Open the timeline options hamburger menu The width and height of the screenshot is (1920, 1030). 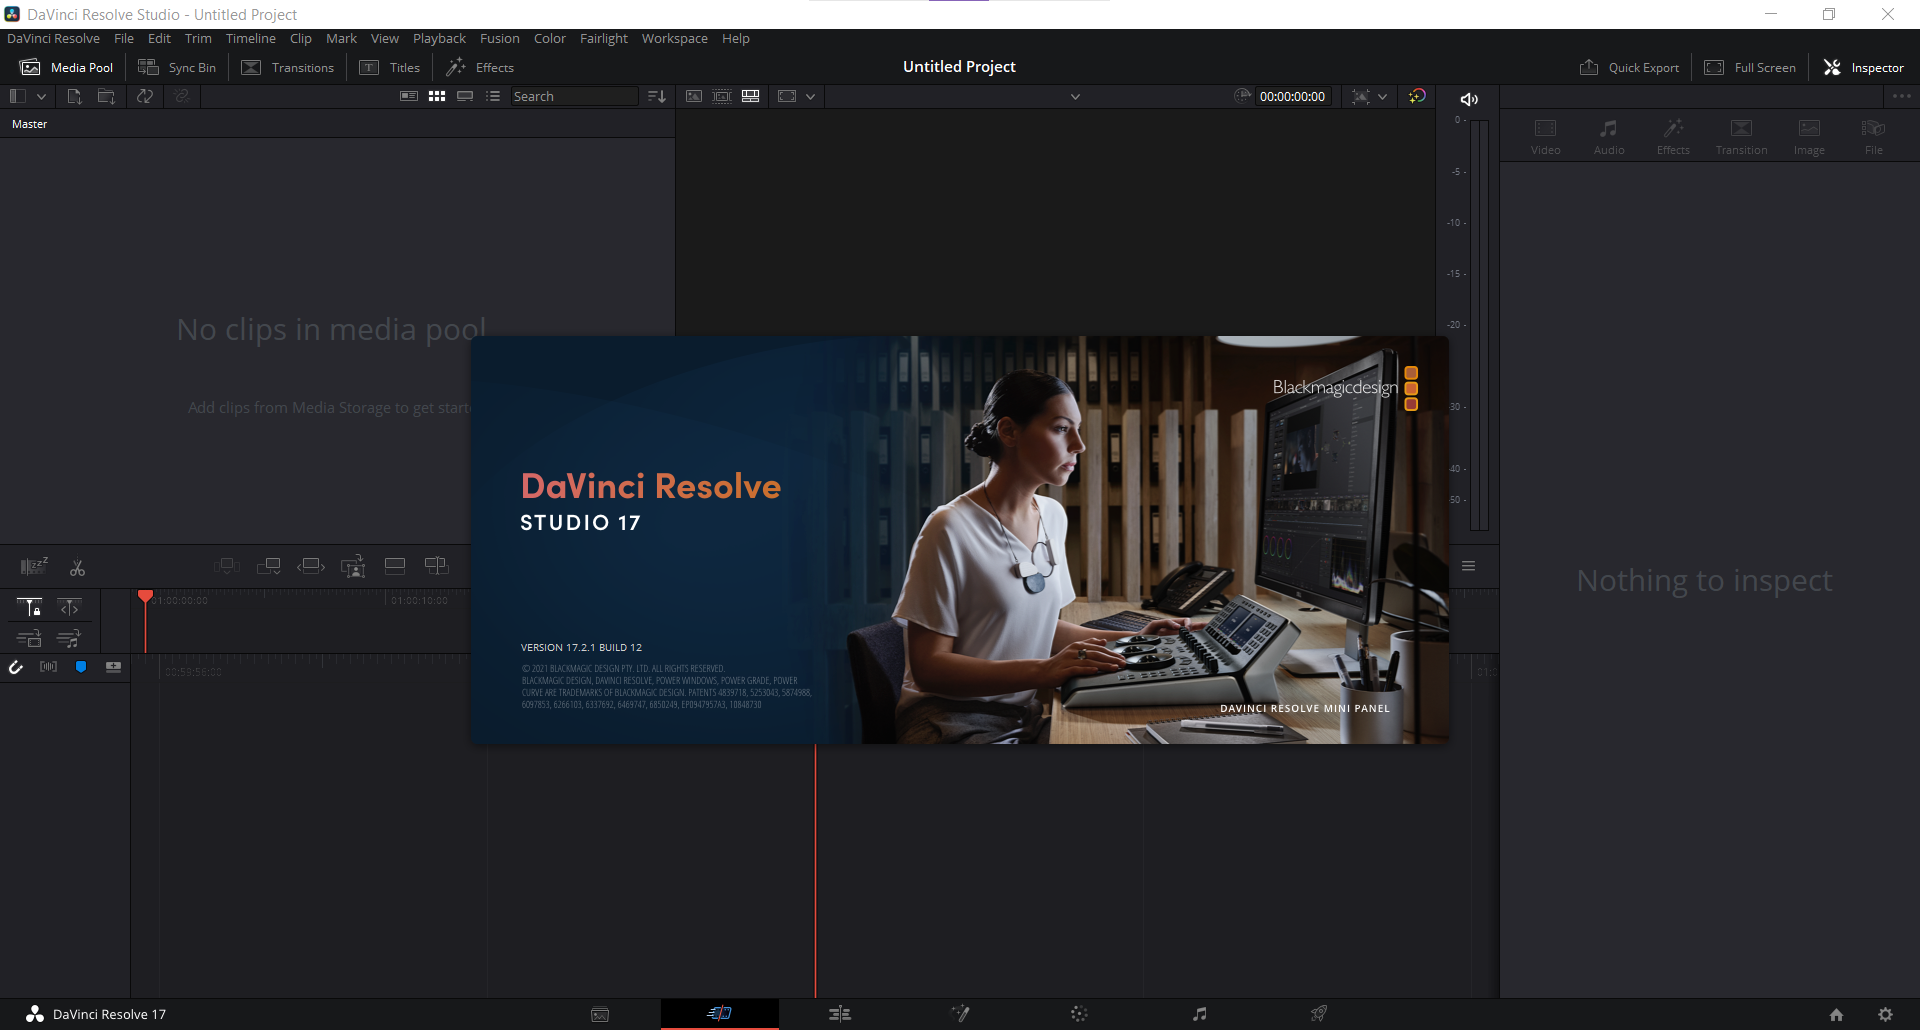pos(1468,566)
